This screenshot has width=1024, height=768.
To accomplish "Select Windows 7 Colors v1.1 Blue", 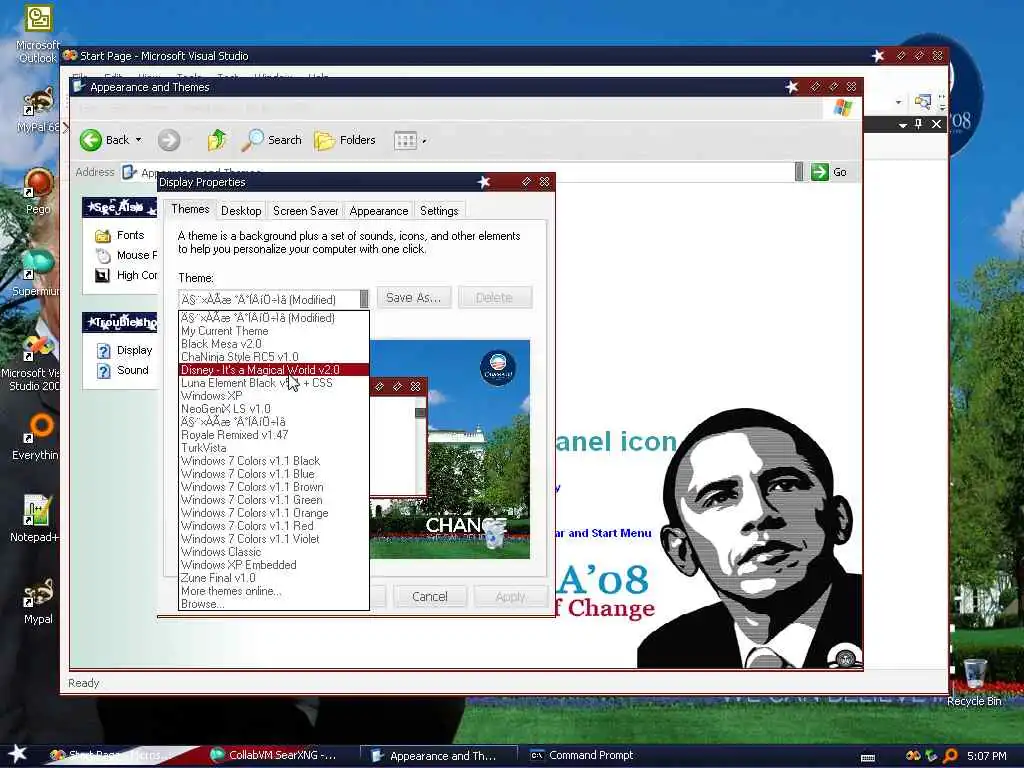I will (274, 474).
